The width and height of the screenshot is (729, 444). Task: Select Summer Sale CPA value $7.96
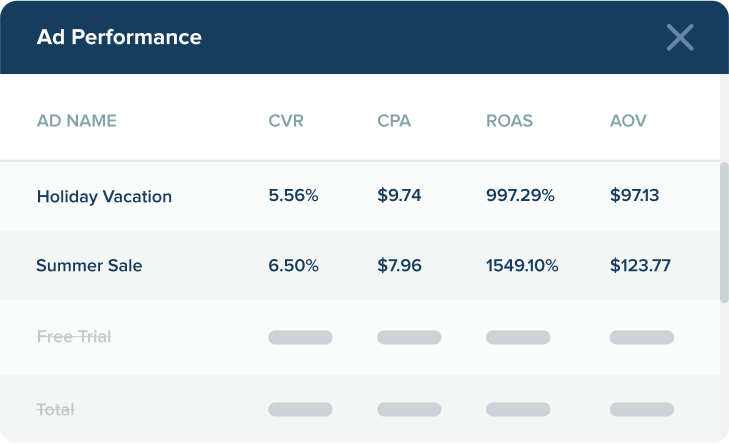[400, 266]
